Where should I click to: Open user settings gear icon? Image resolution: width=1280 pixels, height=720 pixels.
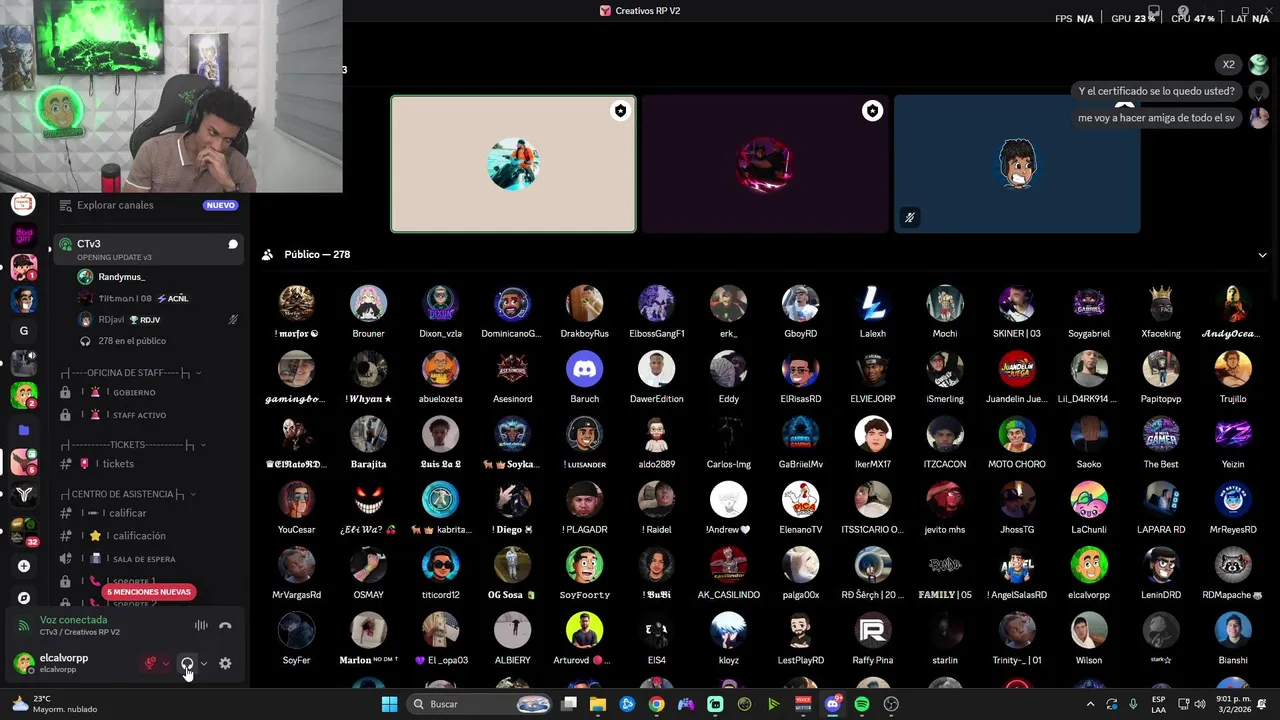click(x=225, y=663)
